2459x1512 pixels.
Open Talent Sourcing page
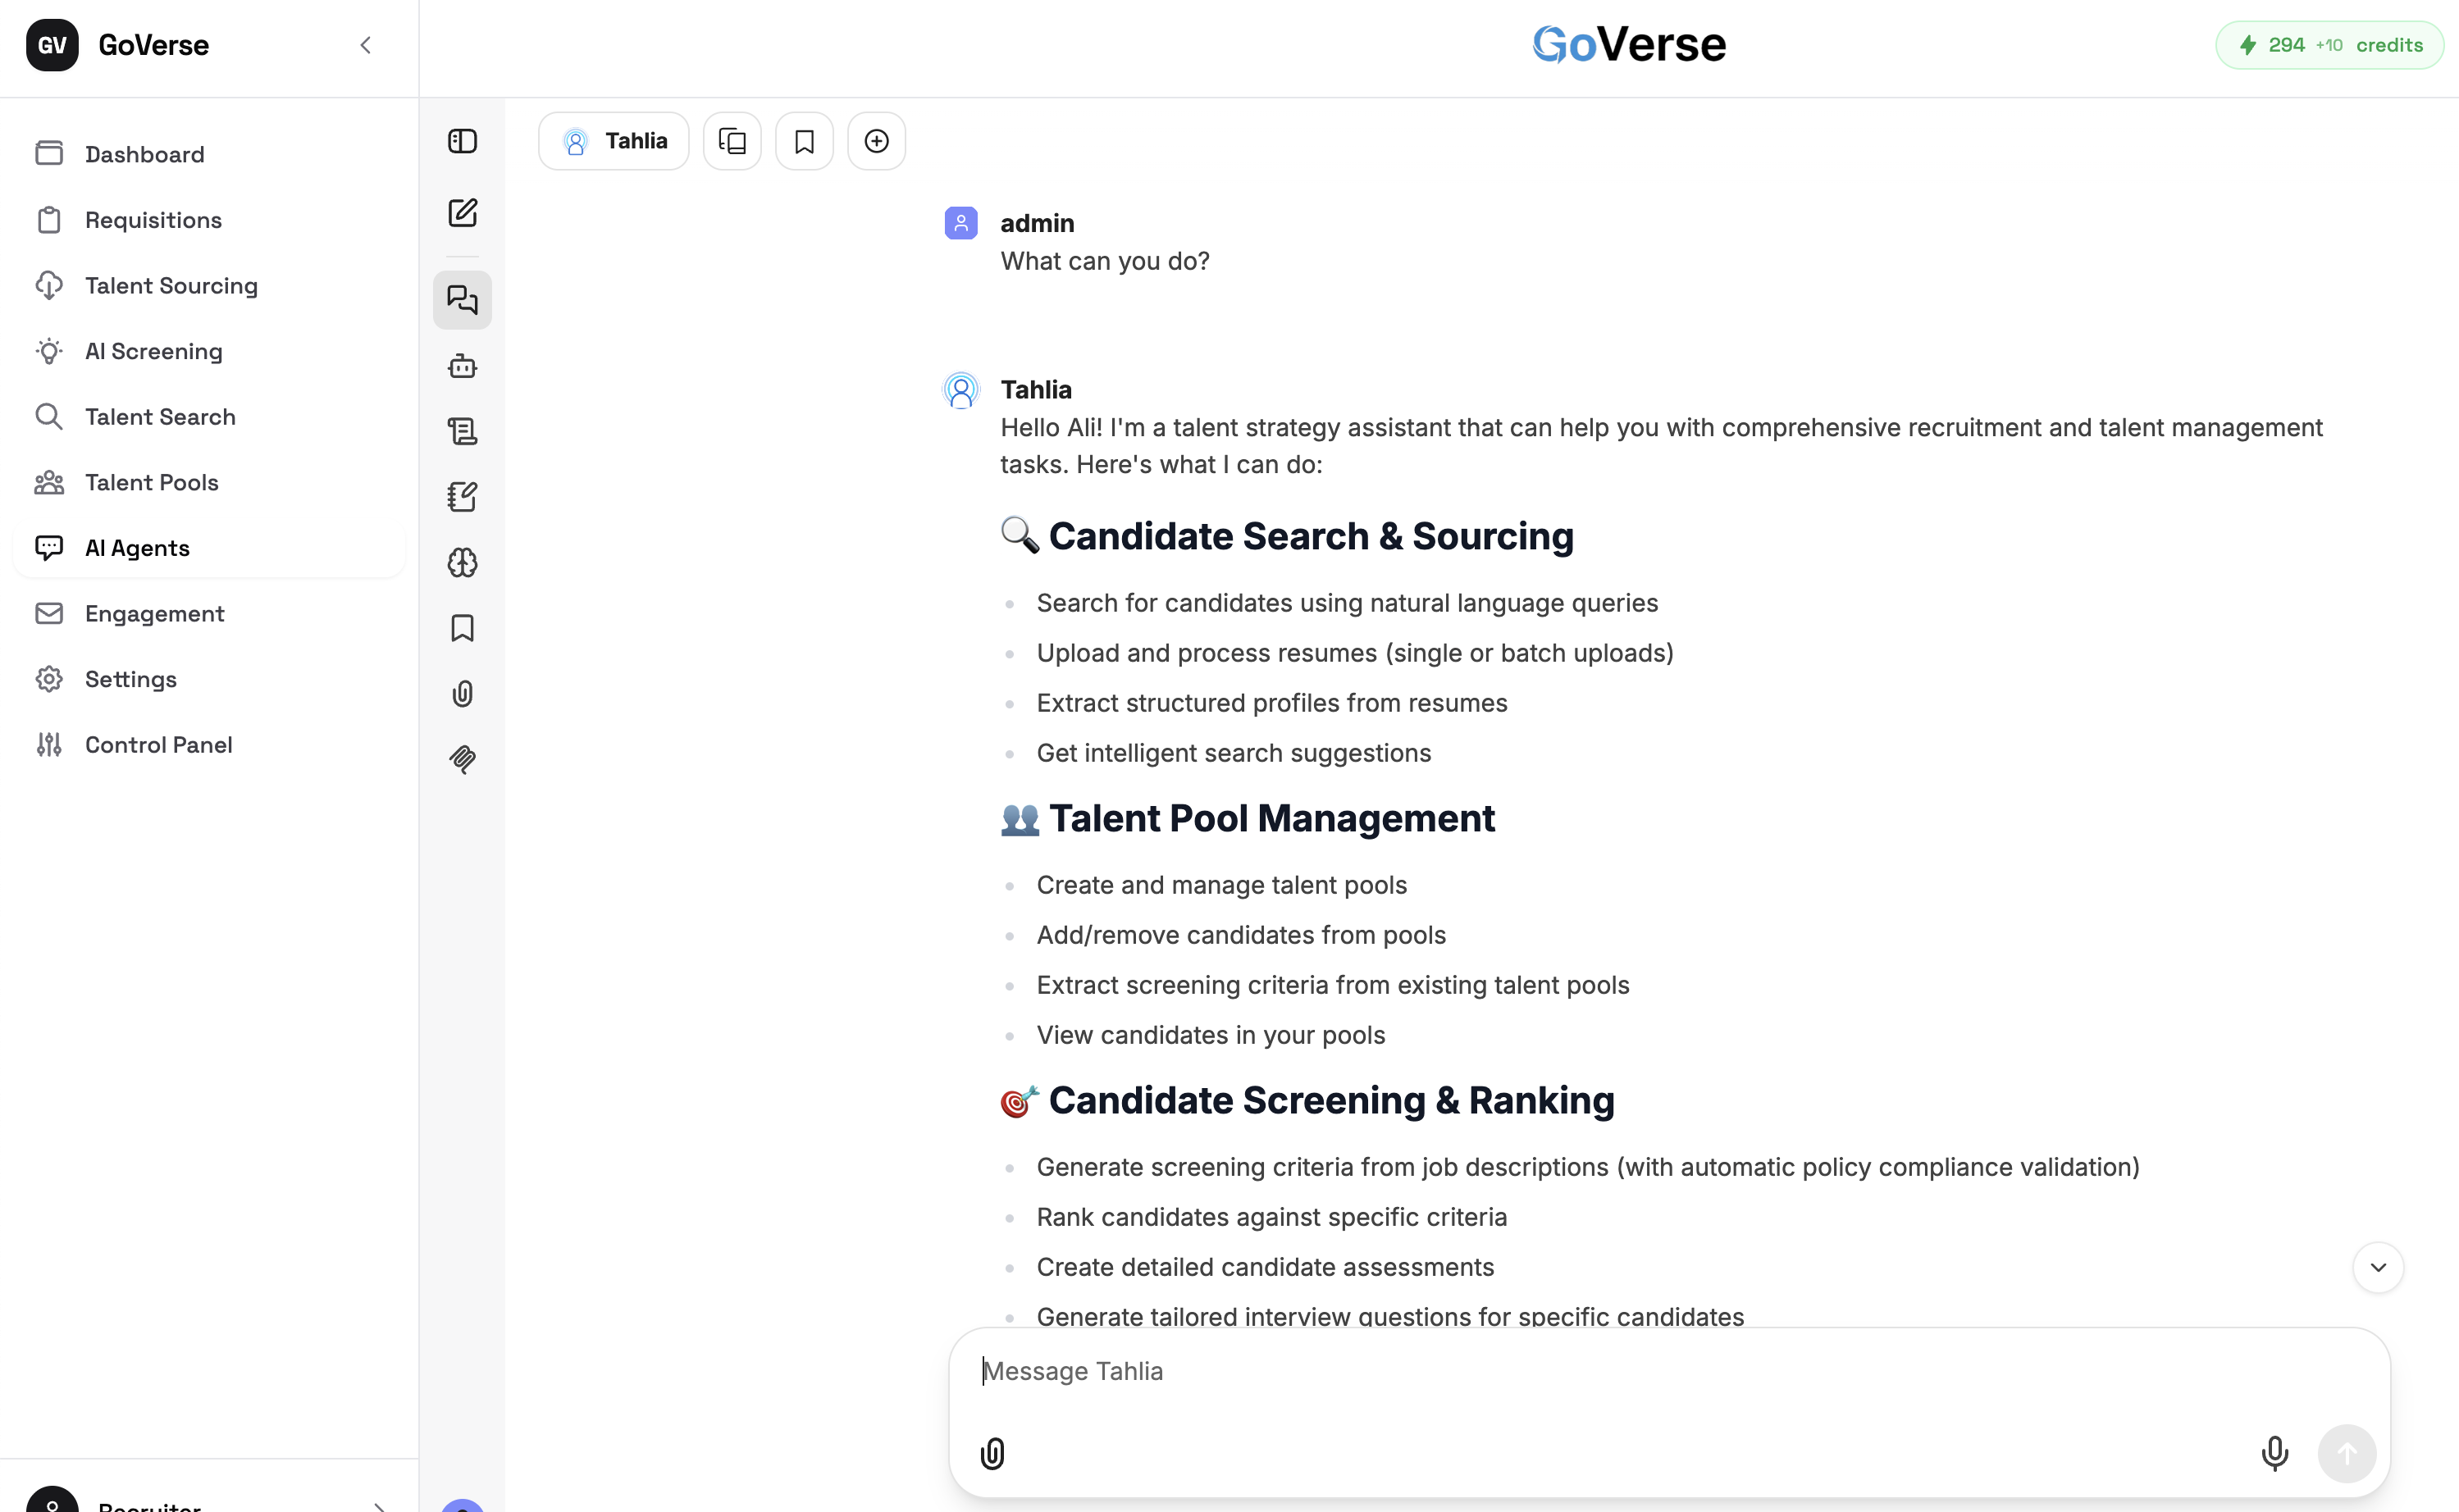click(209, 285)
